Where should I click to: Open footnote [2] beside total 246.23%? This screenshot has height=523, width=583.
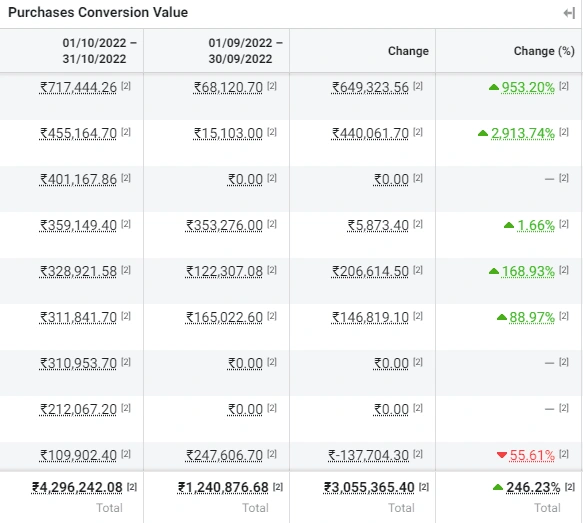coord(570,487)
